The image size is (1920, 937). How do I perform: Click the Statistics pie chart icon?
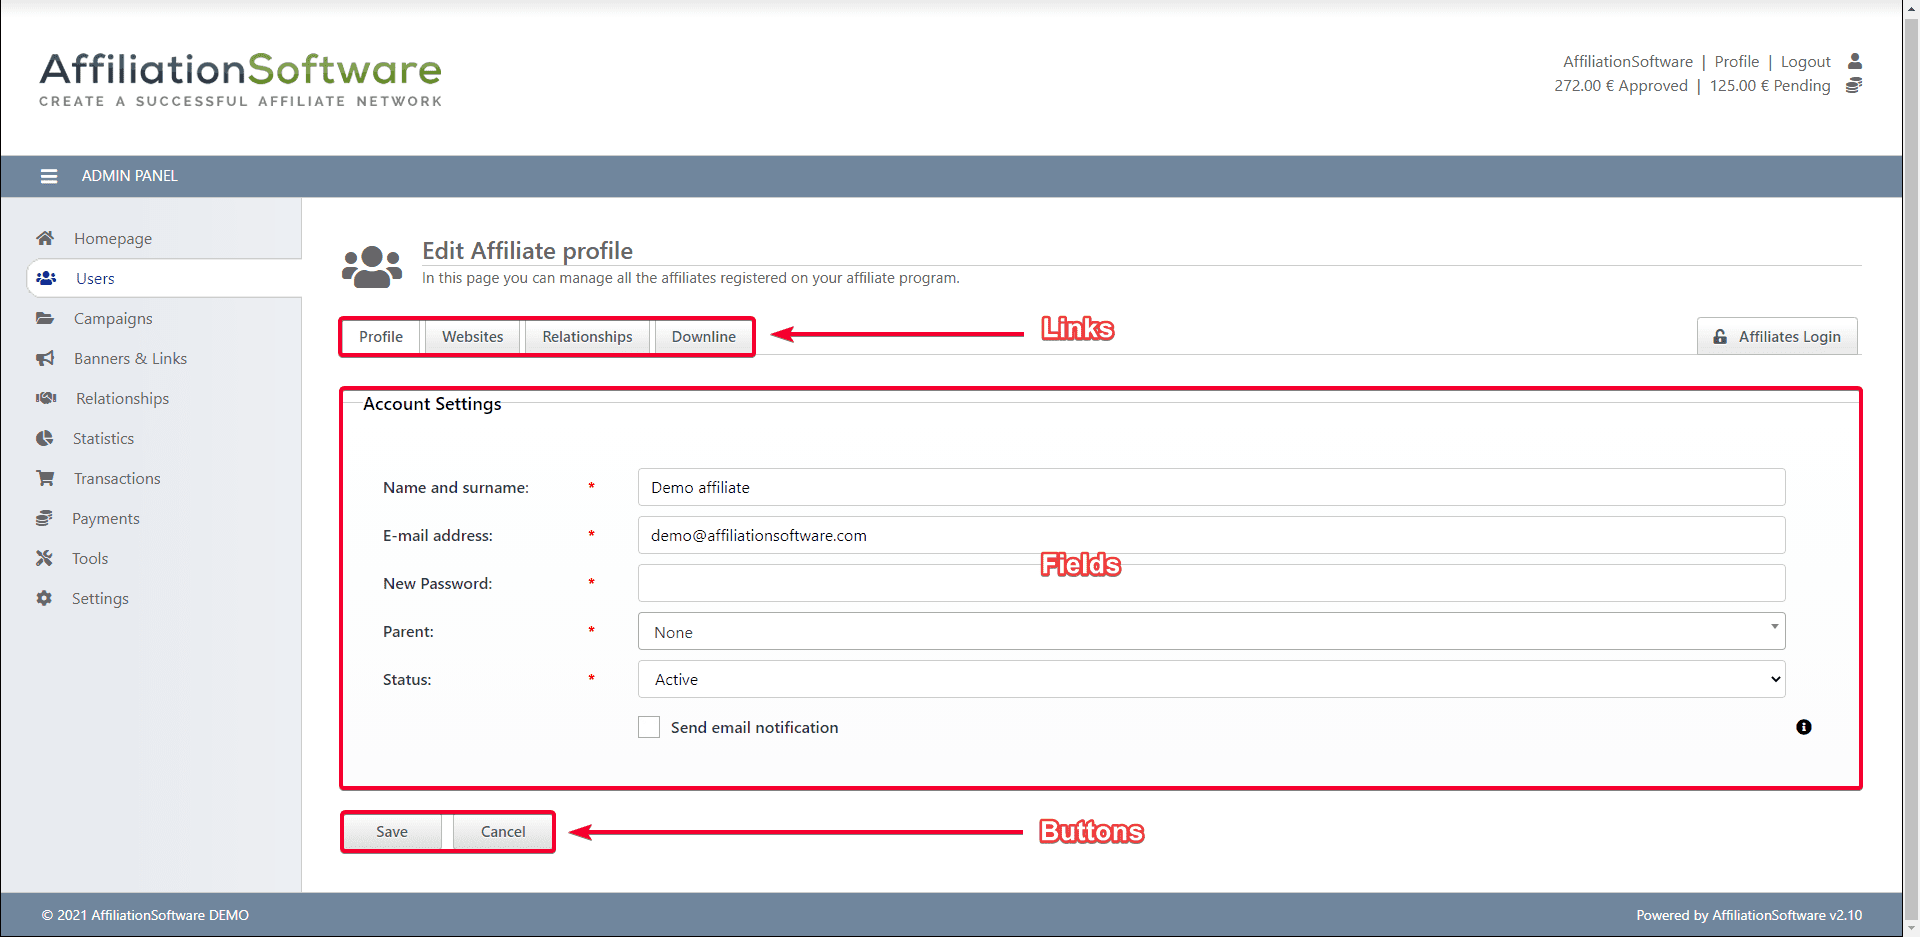pyautogui.click(x=45, y=438)
